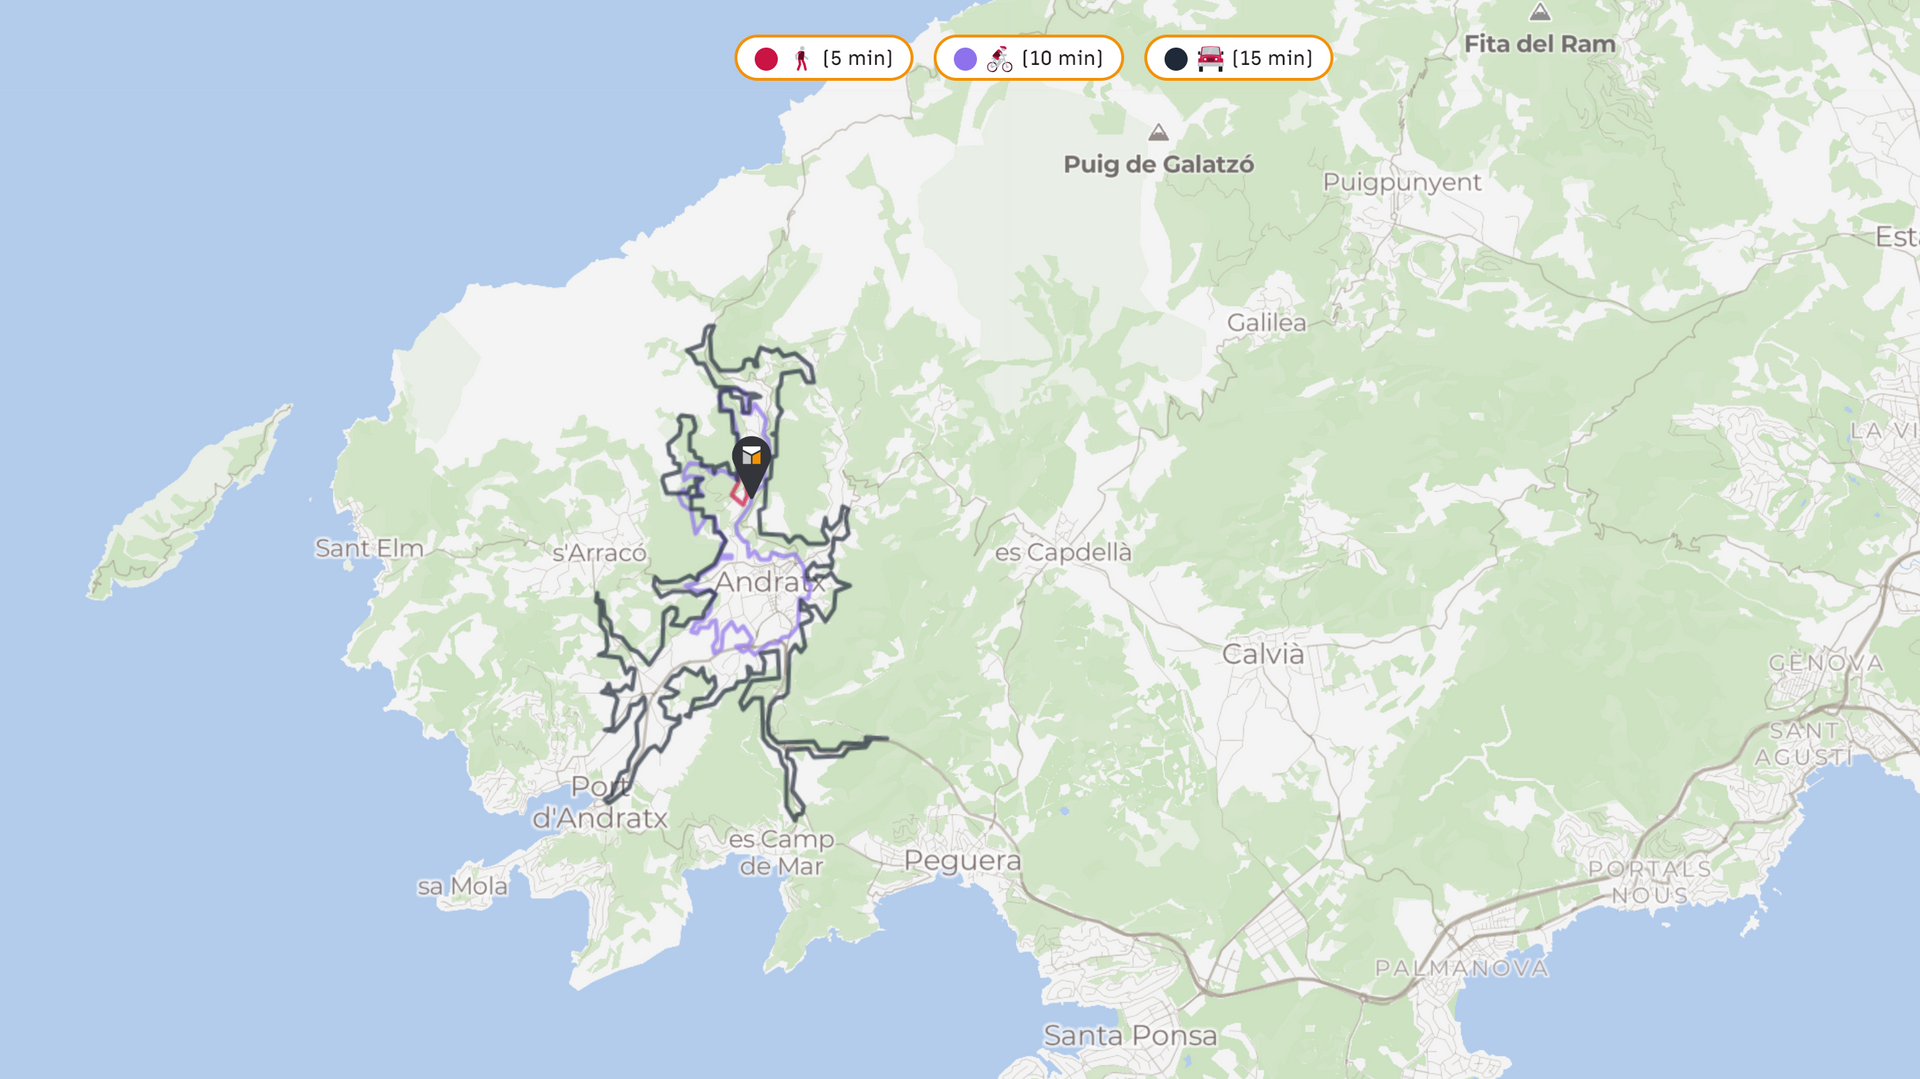
Task: Click the small red walking area polygon
Action: (739, 493)
